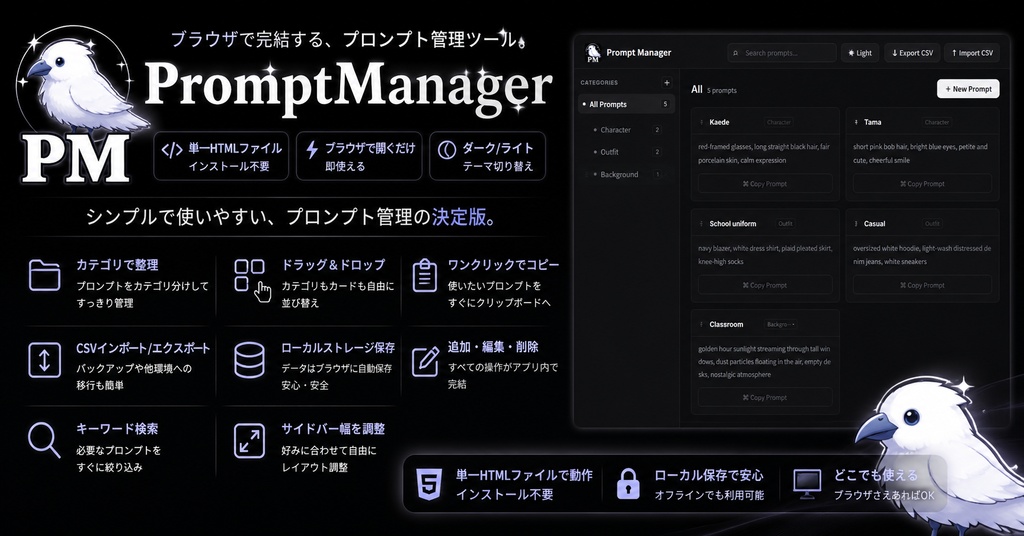
Task: Grab the drag handle on Tama card
Action: tap(856, 122)
